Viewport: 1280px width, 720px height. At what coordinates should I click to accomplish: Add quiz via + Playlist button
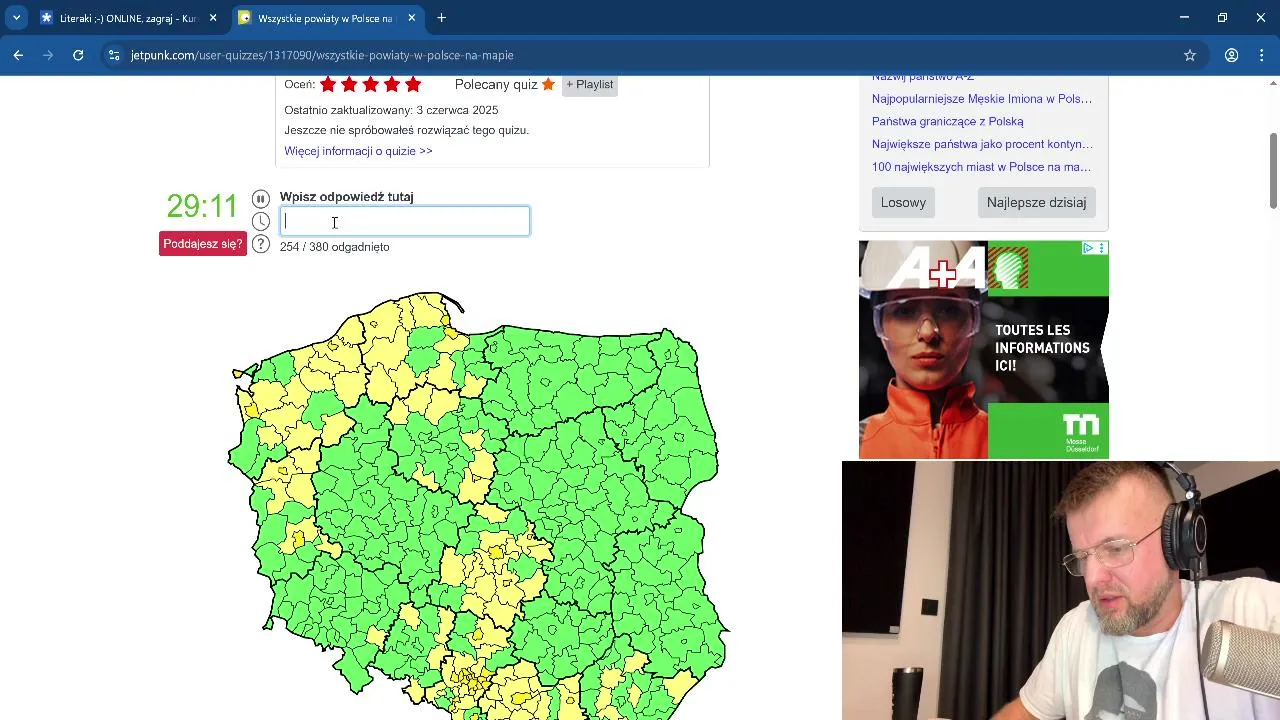tap(590, 85)
